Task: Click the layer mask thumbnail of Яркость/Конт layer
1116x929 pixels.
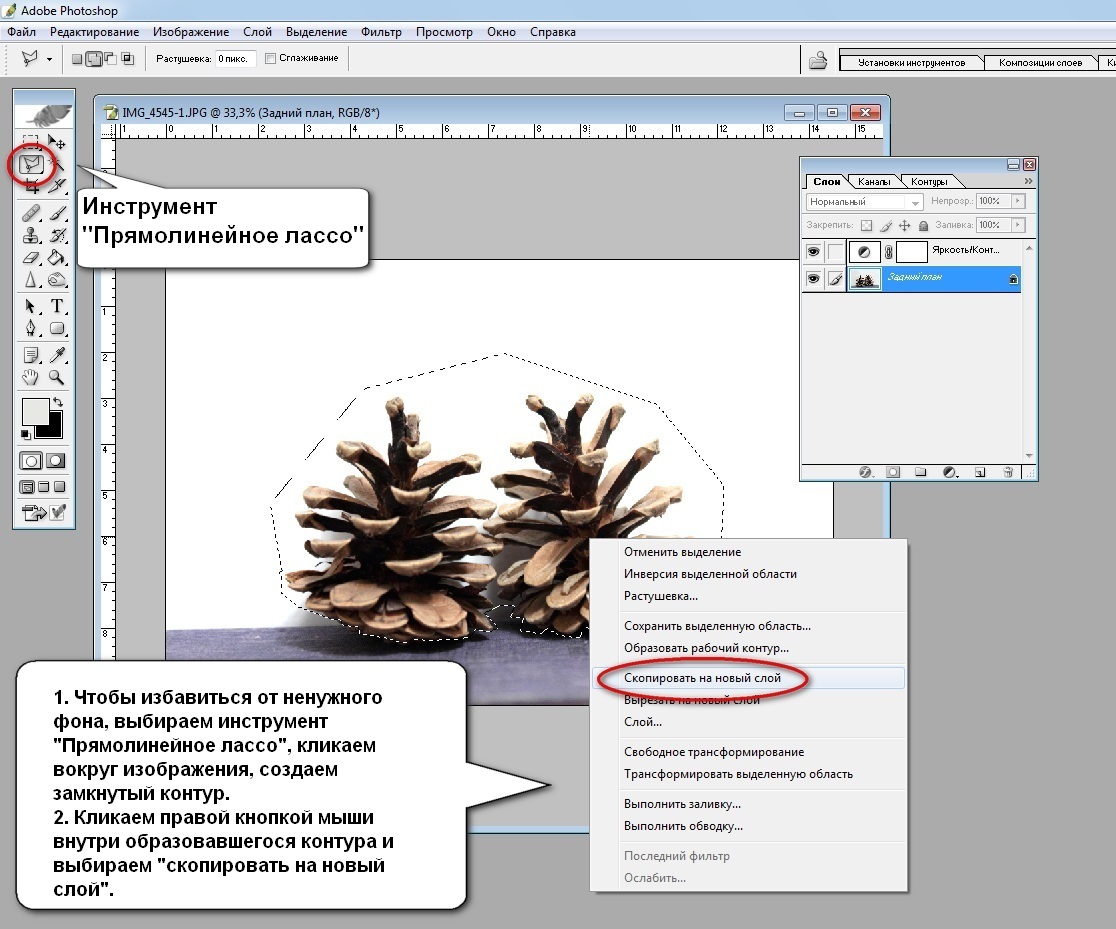Action: point(911,251)
